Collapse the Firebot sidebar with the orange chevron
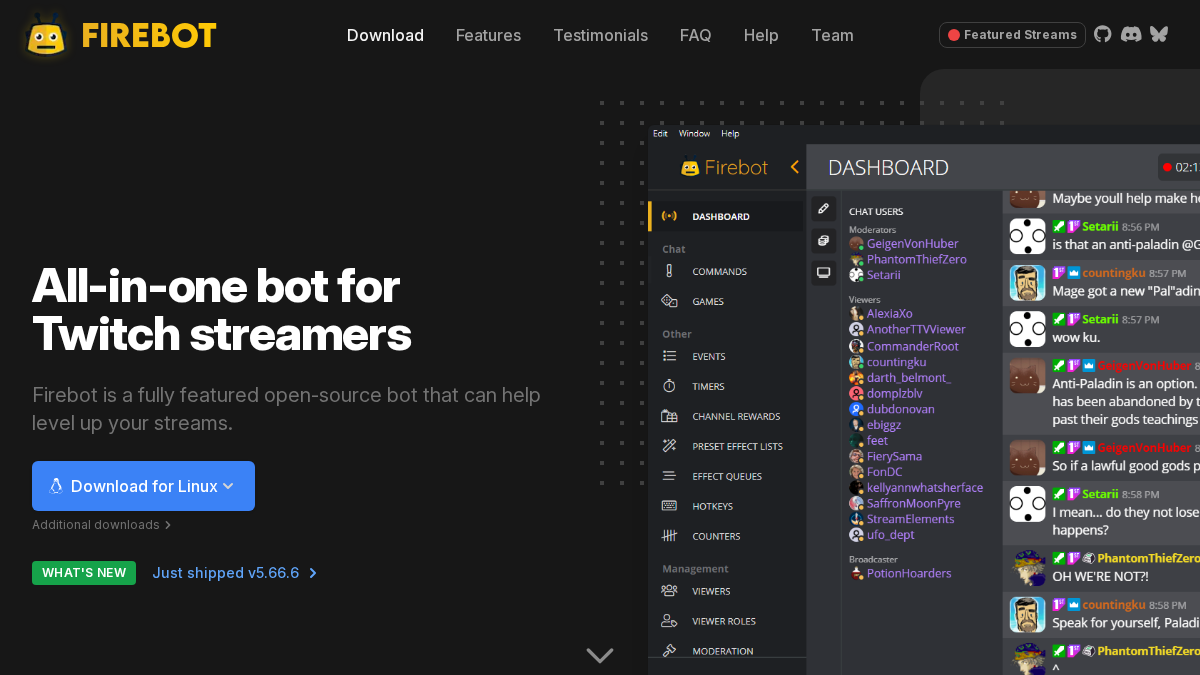Screen dimensions: 1200x675 (x=795, y=167)
